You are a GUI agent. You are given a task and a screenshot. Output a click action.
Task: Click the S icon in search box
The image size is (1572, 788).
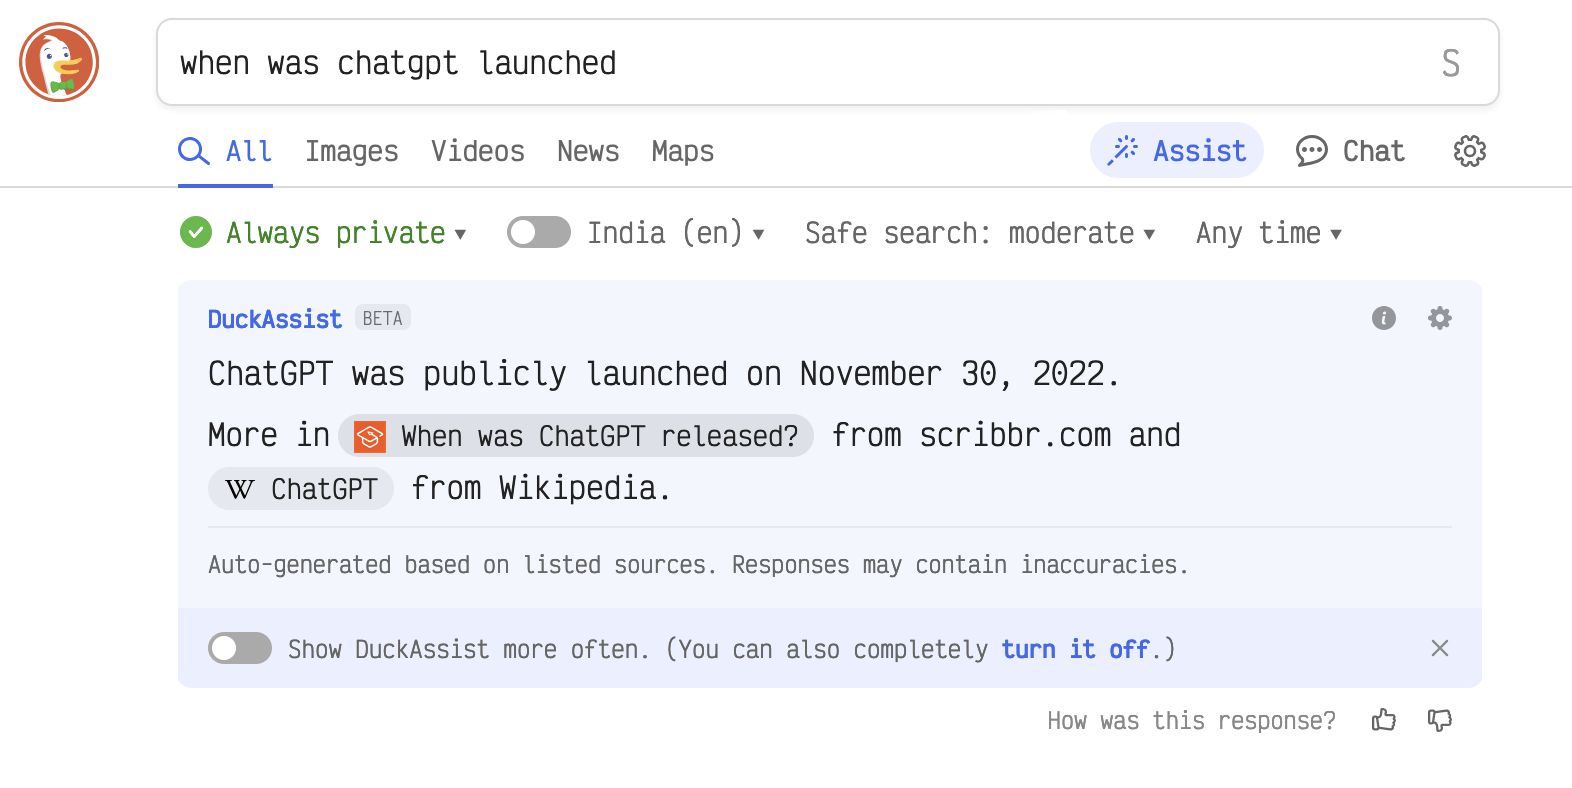1451,63
